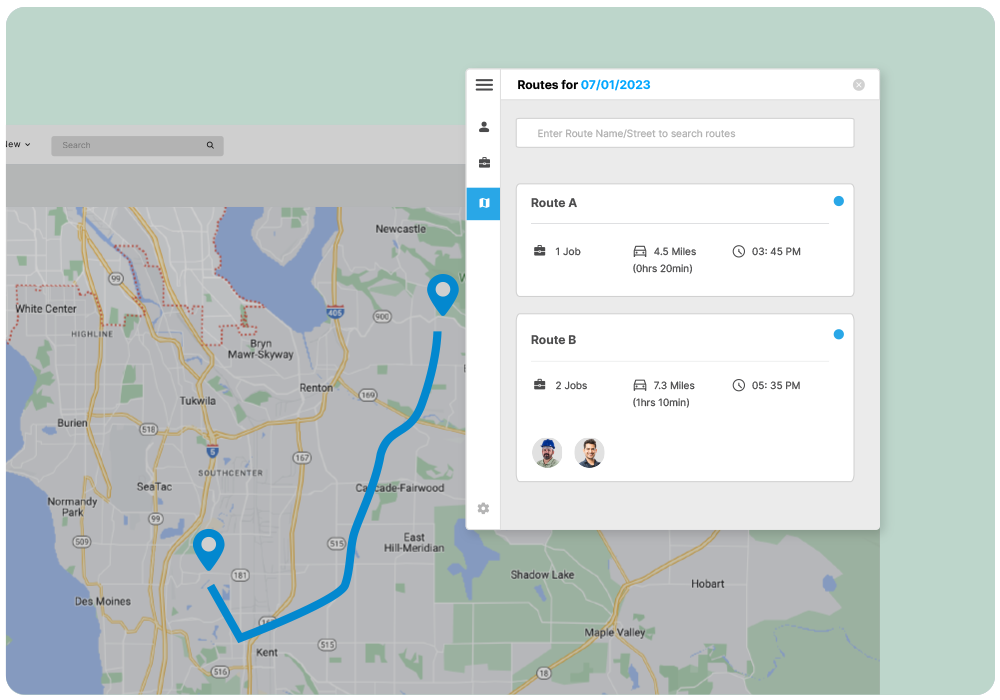Click the date 07/01/2023 link
1000x700 pixels.
615,85
